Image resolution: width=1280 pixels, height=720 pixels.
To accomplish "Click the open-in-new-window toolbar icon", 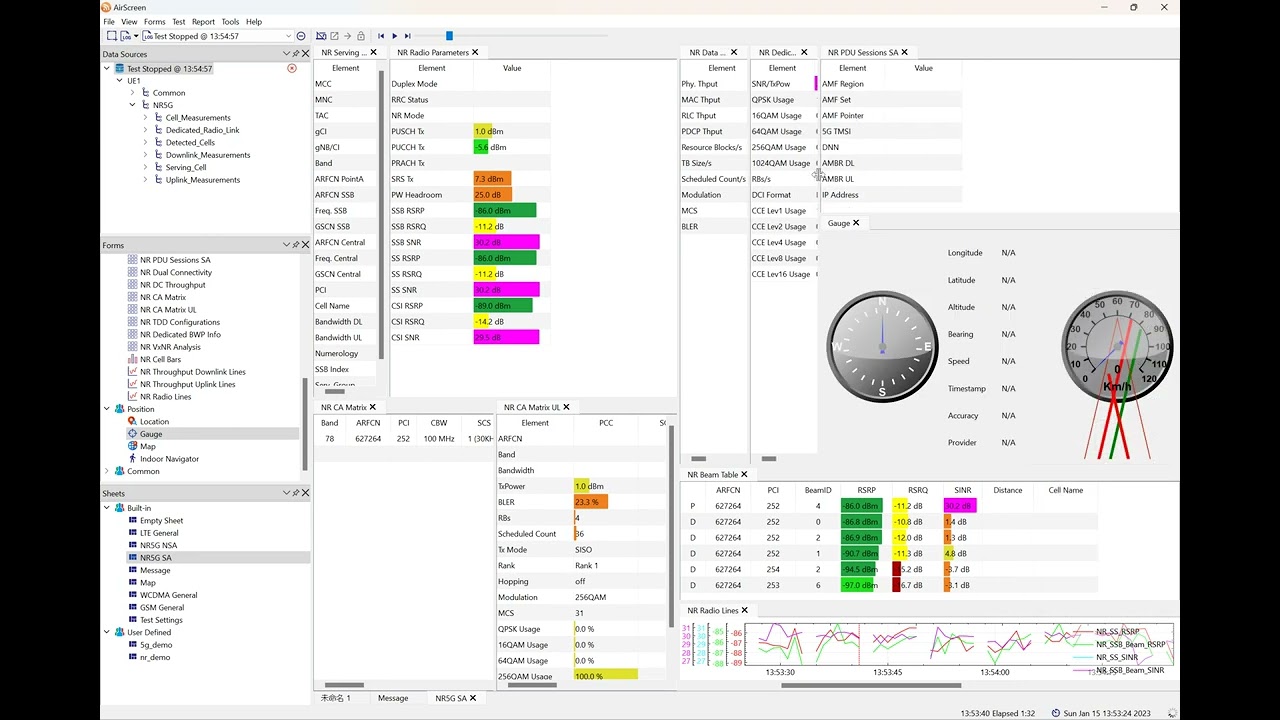I will coord(334,36).
